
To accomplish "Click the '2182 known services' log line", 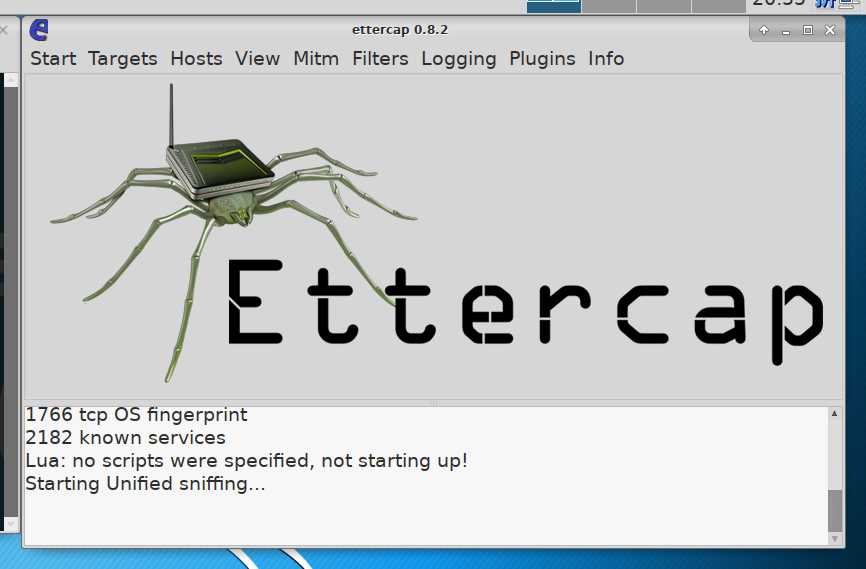I will point(125,438).
